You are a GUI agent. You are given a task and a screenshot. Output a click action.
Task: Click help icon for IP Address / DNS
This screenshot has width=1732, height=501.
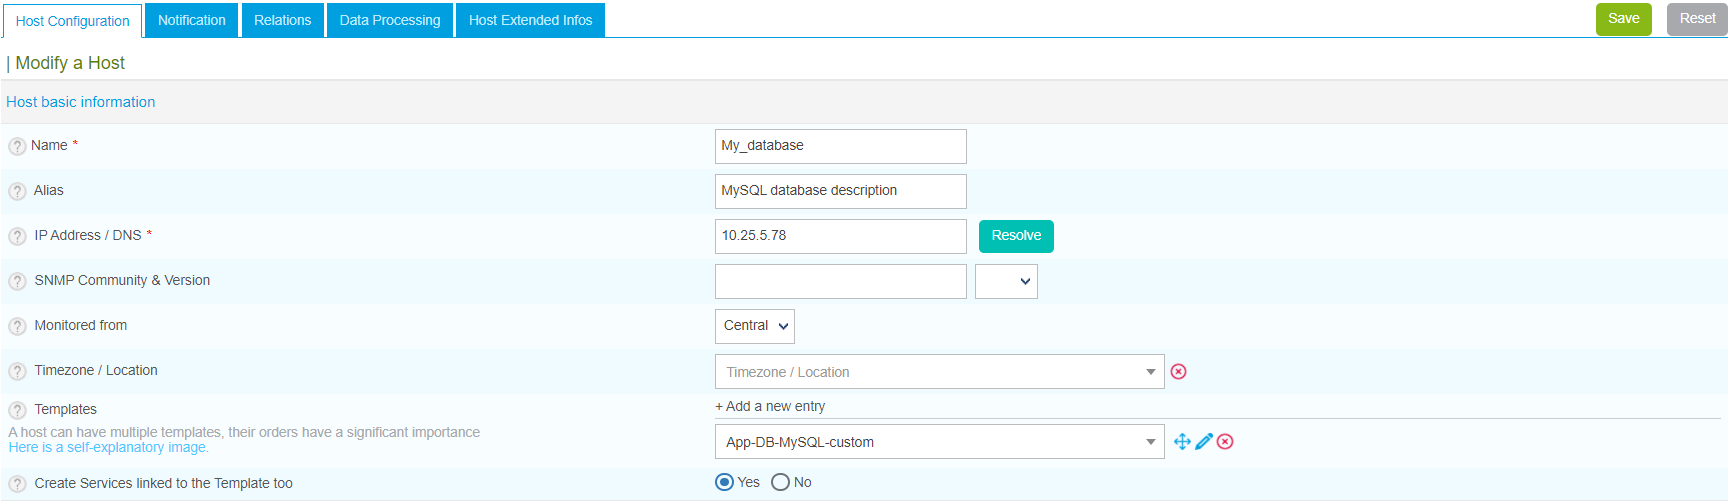click(17, 236)
